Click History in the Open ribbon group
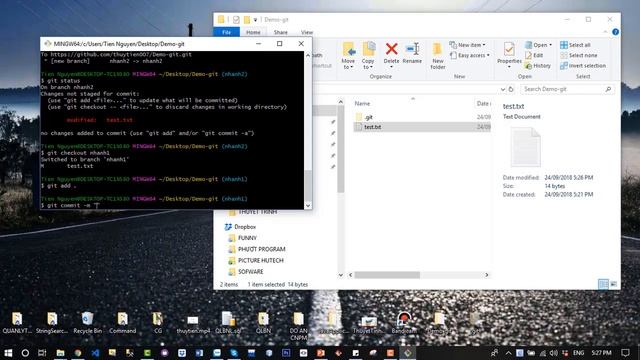 (x=538, y=65)
